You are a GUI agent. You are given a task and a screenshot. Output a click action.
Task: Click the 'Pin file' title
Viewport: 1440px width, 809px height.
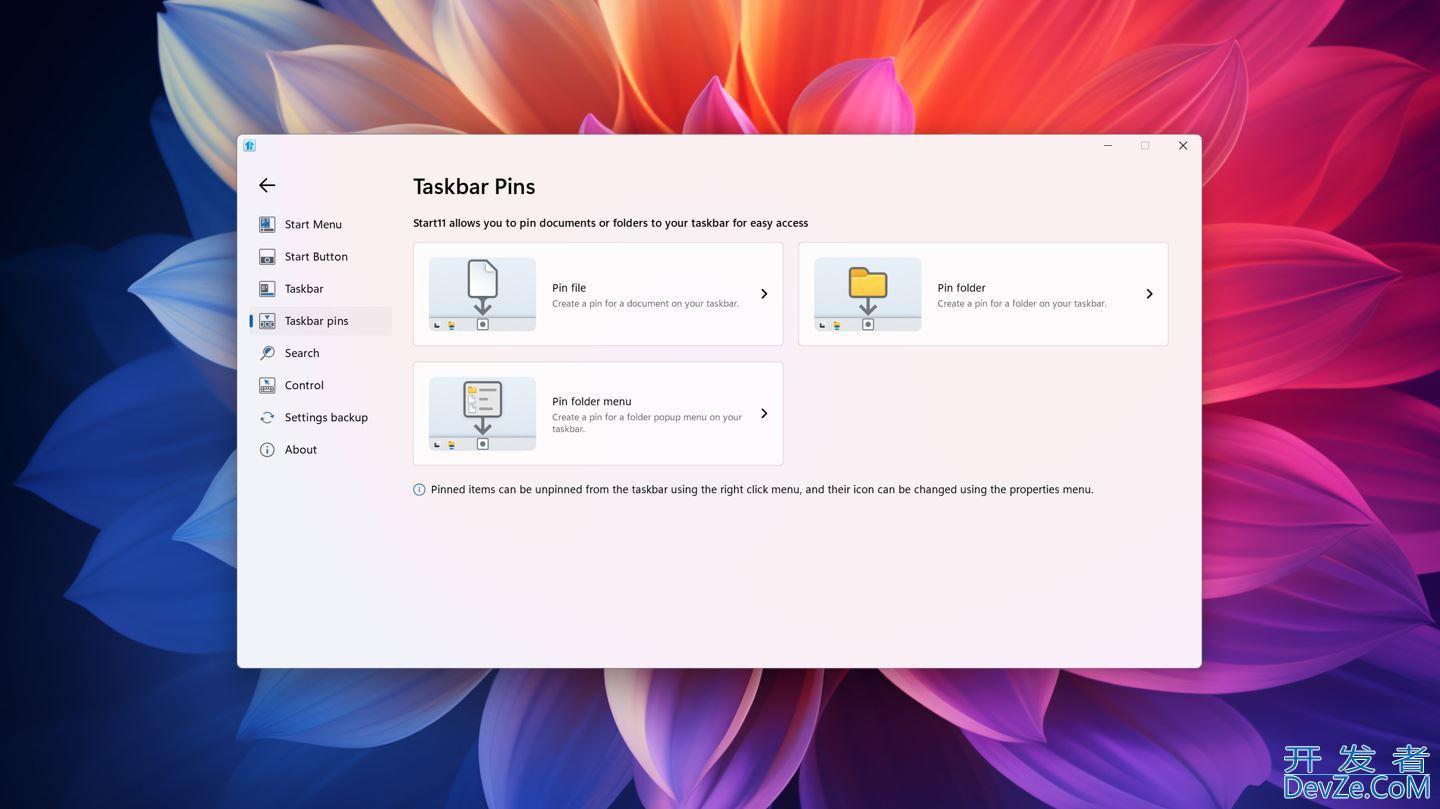coord(569,288)
